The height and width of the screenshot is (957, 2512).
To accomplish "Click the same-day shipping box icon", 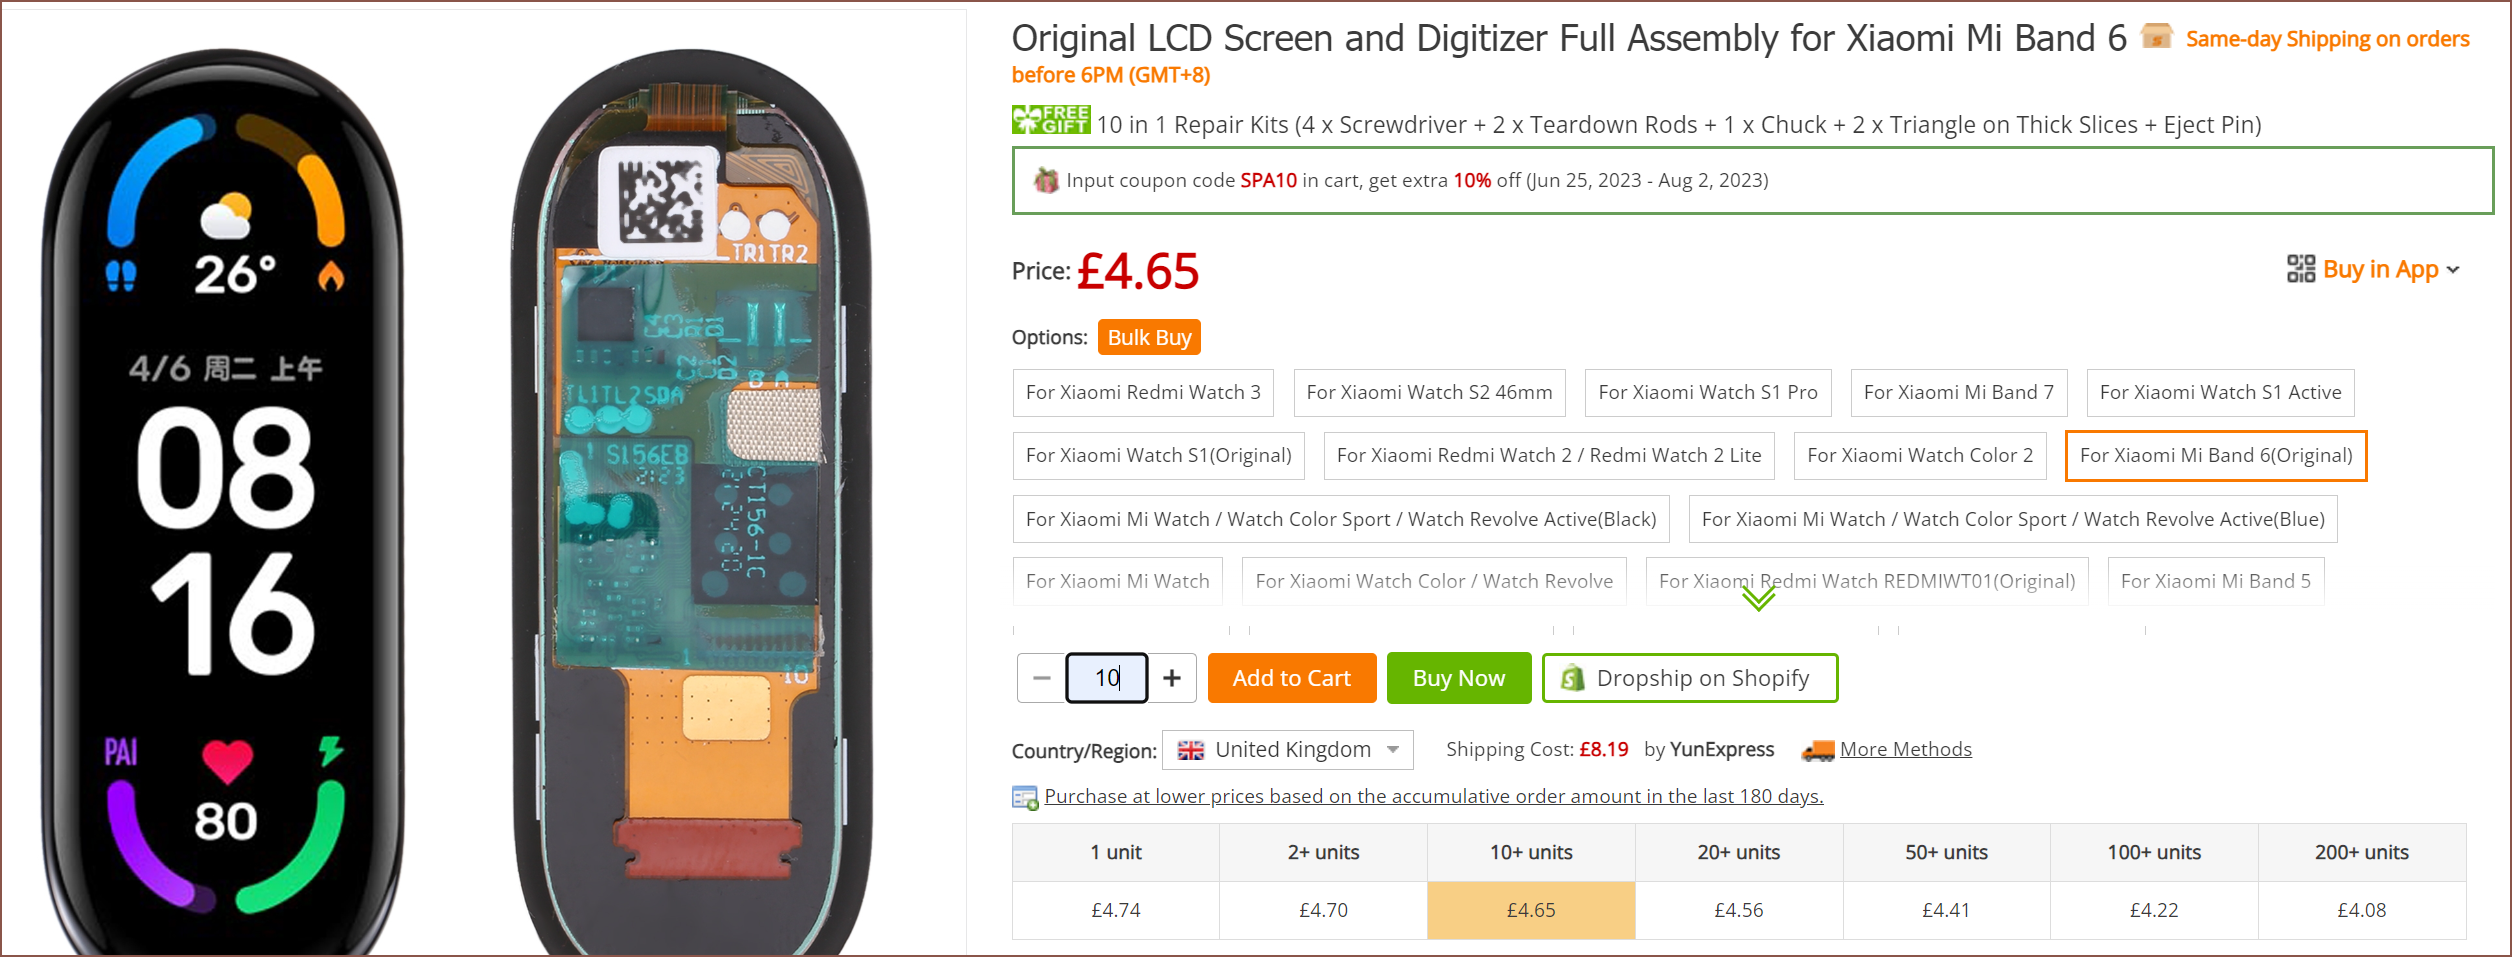I will click(x=2156, y=37).
